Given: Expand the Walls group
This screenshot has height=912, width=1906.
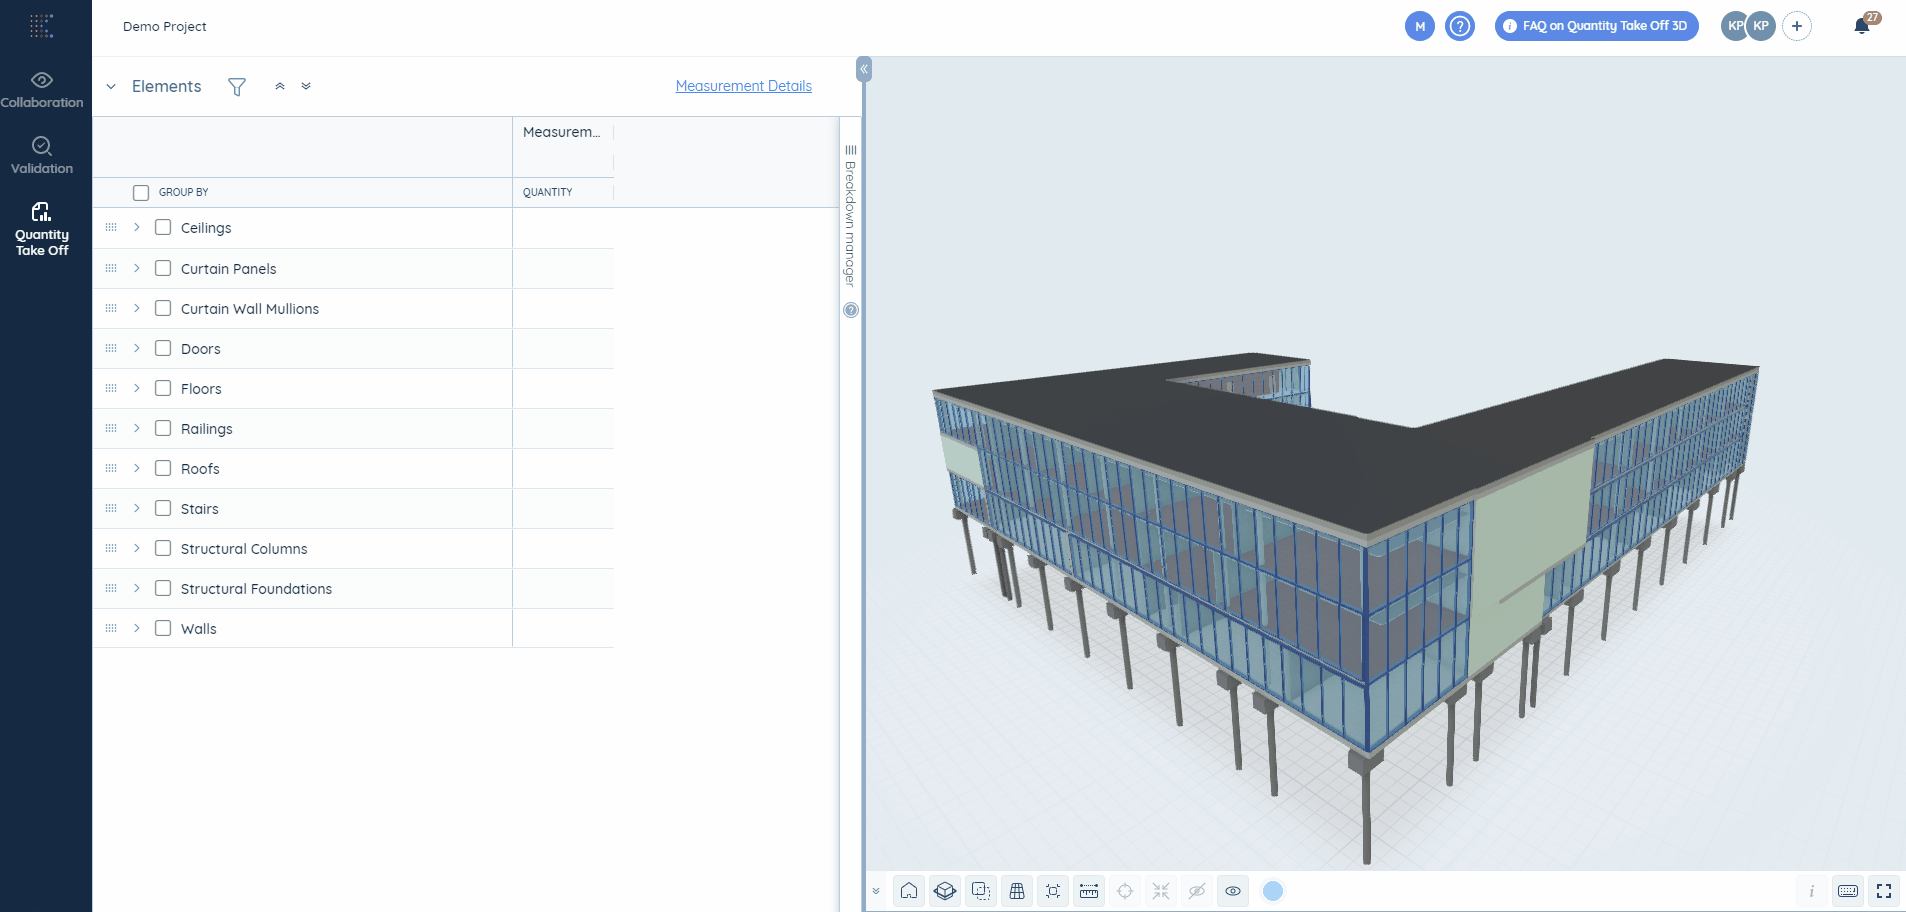Looking at the screenshot, I should pos(137,628).
